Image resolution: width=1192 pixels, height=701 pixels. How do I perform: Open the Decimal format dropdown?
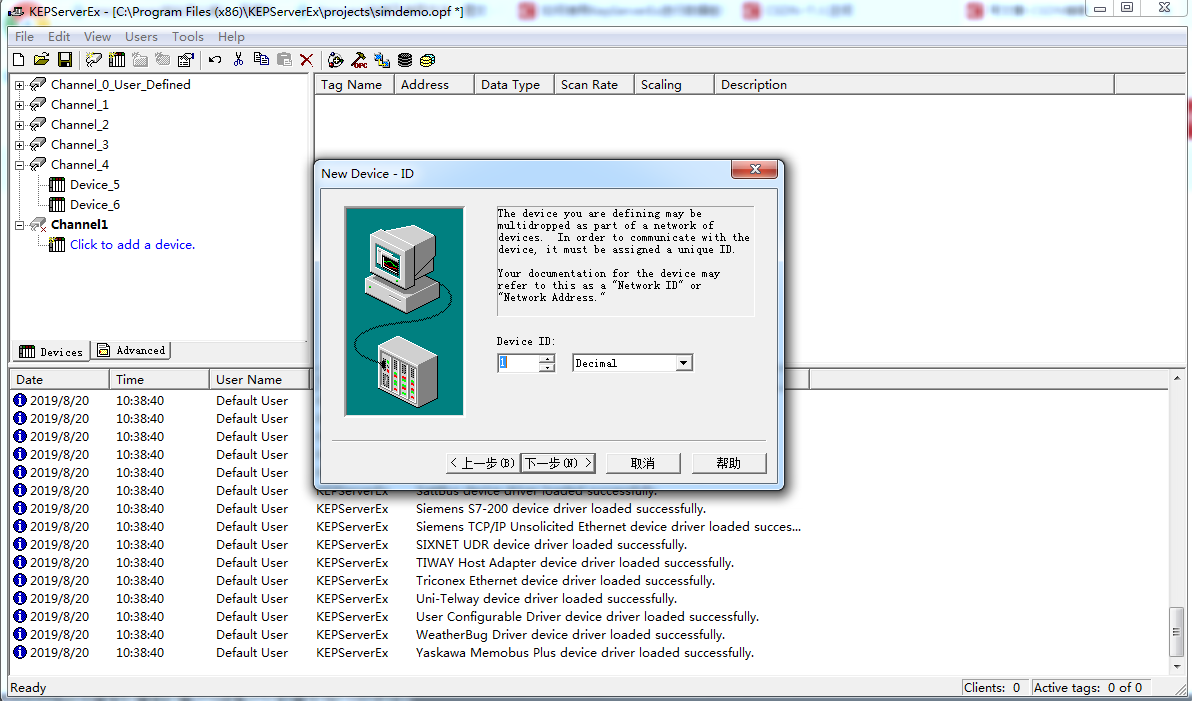683,363
